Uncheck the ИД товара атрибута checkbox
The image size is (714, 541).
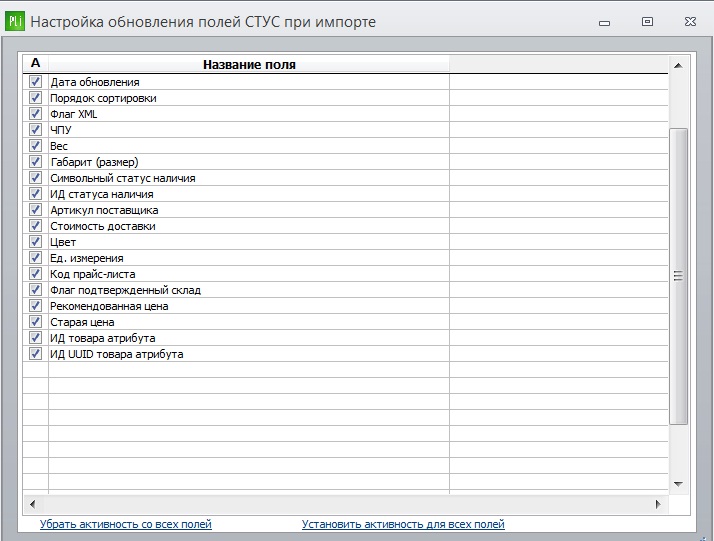tap(35, 337)
